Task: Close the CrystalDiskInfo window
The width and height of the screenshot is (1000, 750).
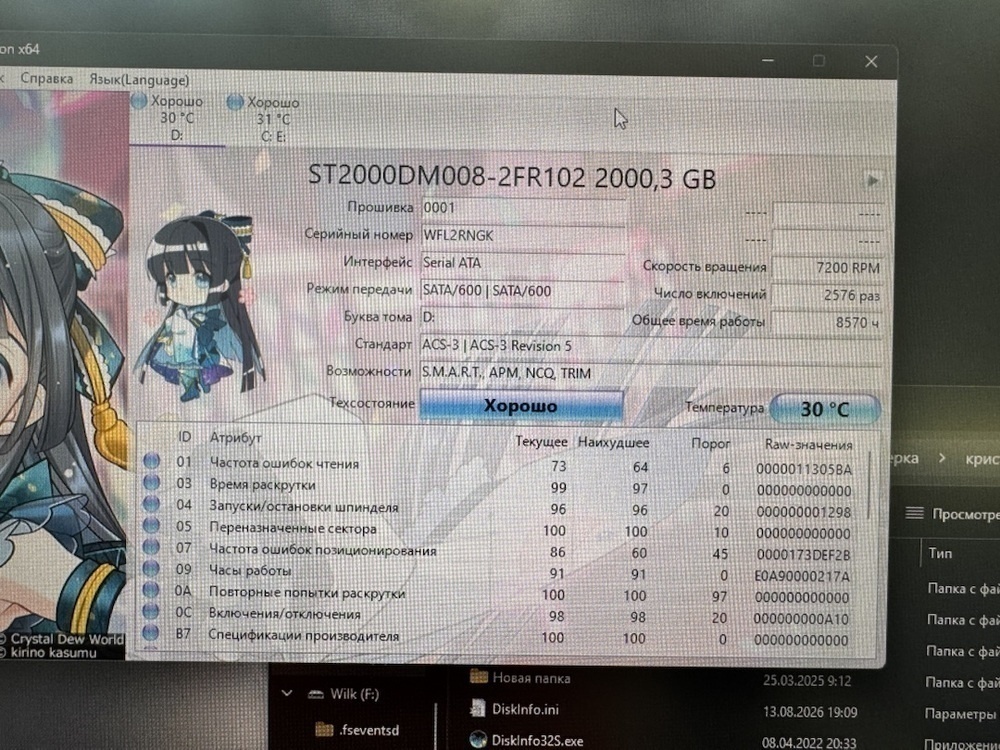Action: click(x=871, y=62)
